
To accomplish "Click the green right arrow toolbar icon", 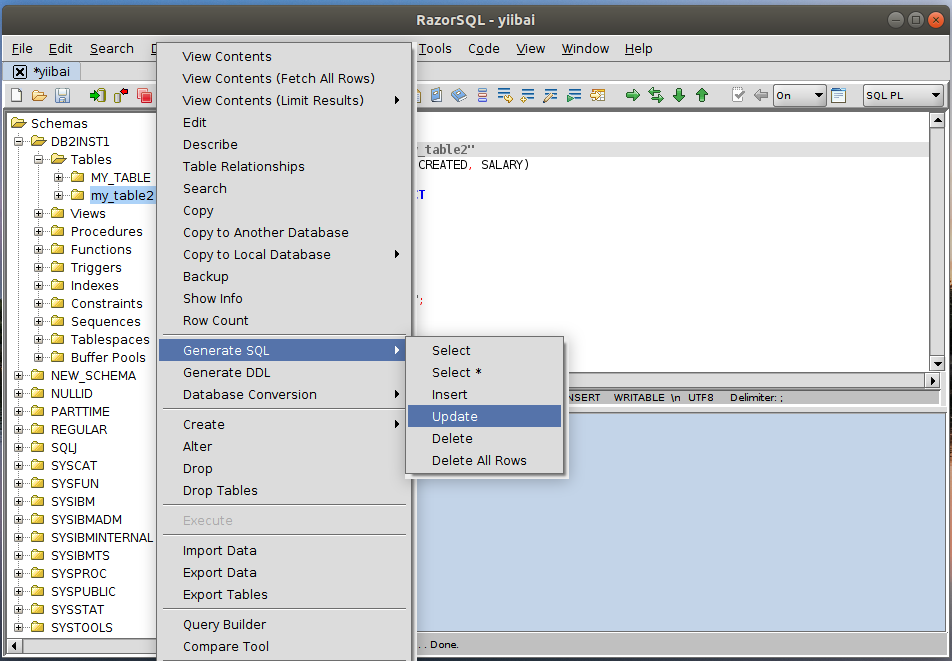I will tap(633, 95).
